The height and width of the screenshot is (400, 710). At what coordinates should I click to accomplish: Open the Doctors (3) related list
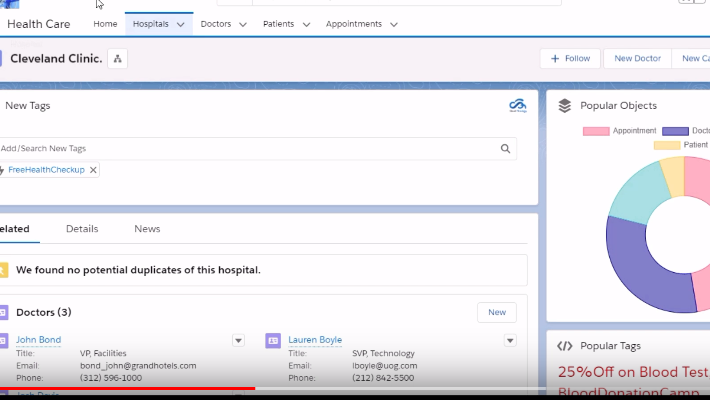tap(43, 313)
